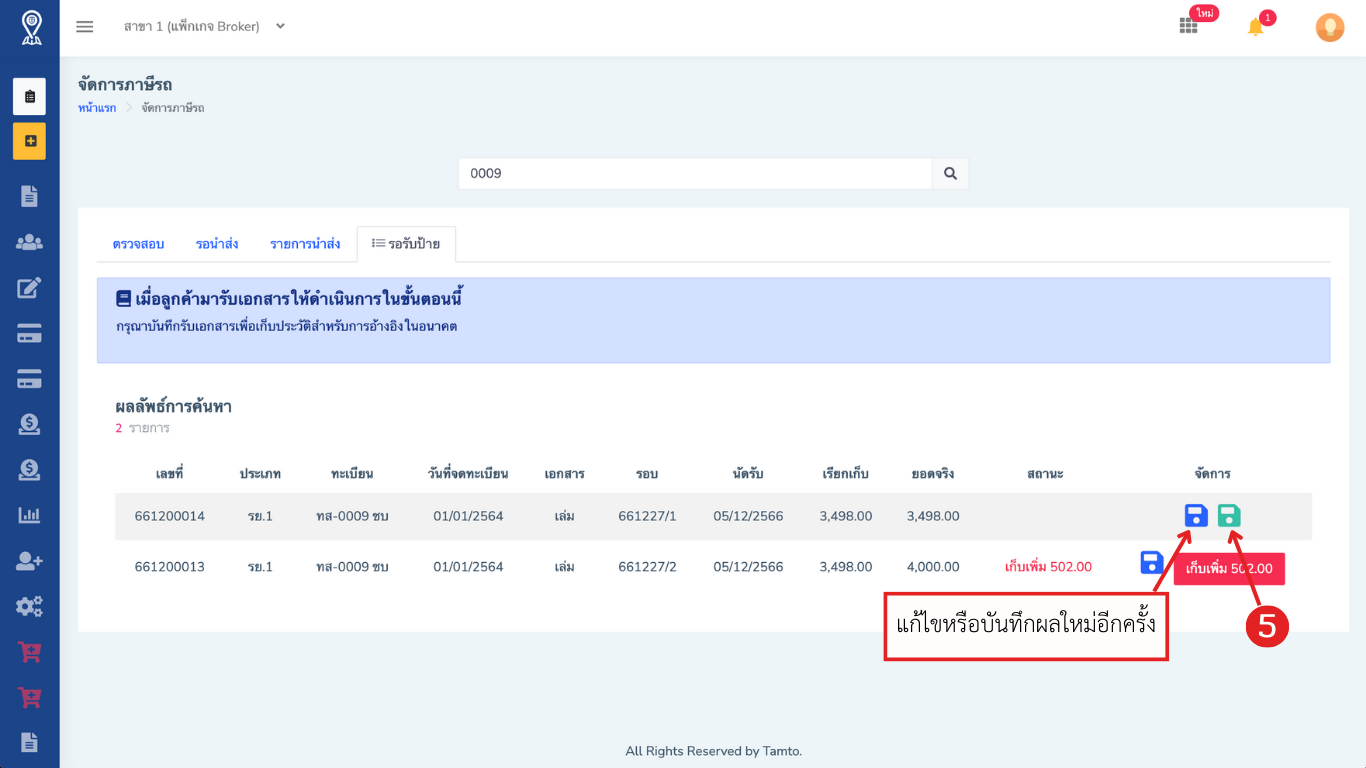Open the white clipboard sidebar icon
This screenshot has height=768, width=1366.
point(29,97)
